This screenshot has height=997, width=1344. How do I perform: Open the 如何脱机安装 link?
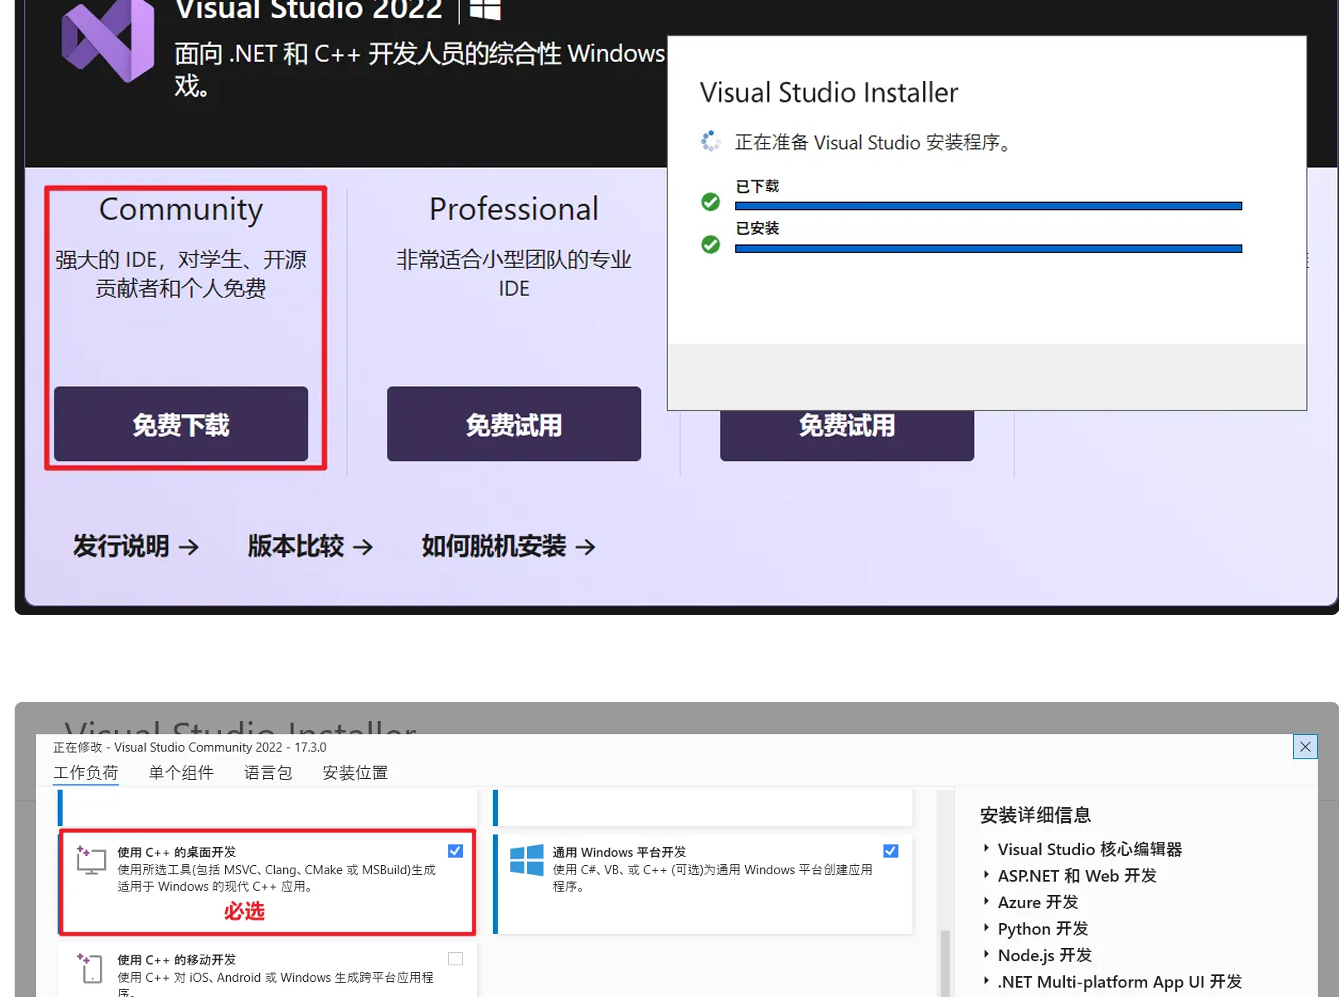click(508, 546)
